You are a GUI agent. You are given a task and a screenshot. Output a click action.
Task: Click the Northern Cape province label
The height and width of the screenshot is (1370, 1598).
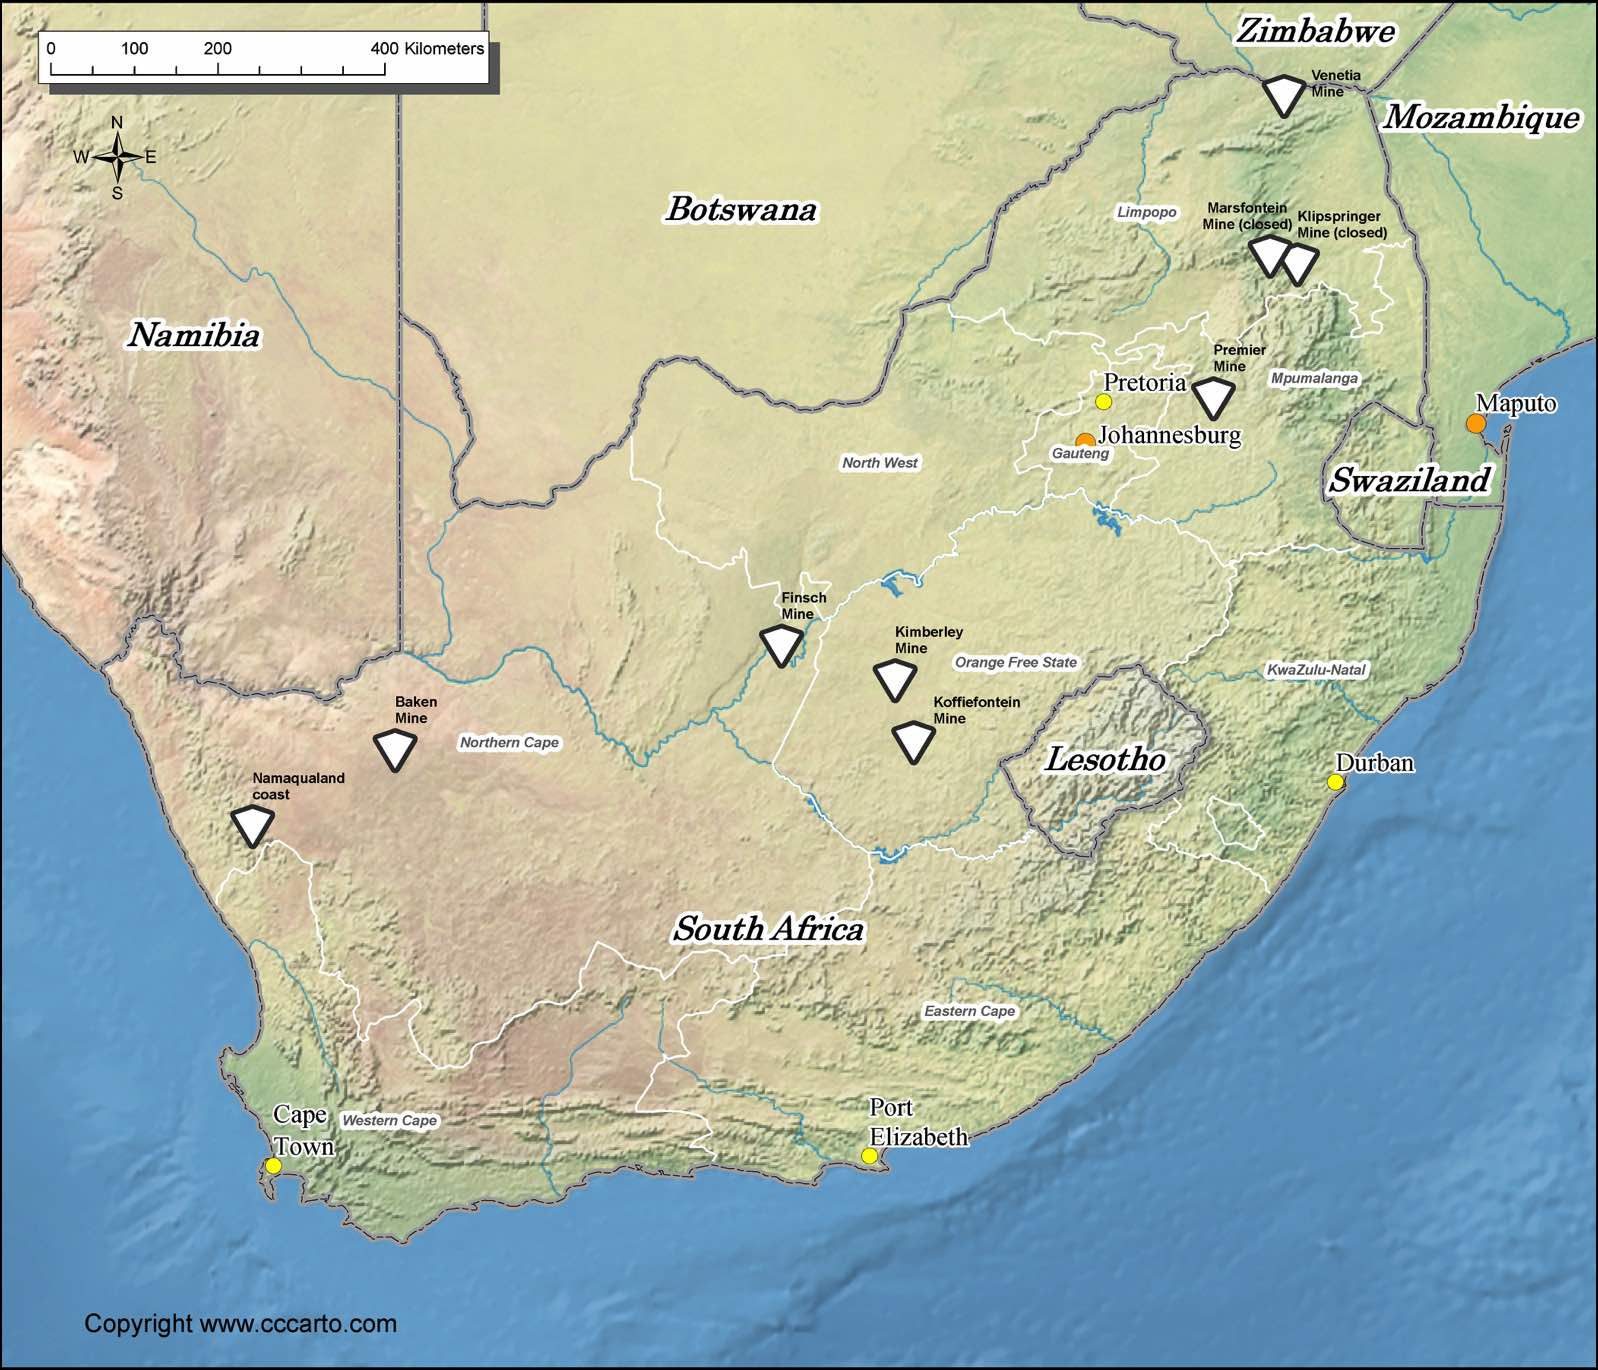(509, 742)
